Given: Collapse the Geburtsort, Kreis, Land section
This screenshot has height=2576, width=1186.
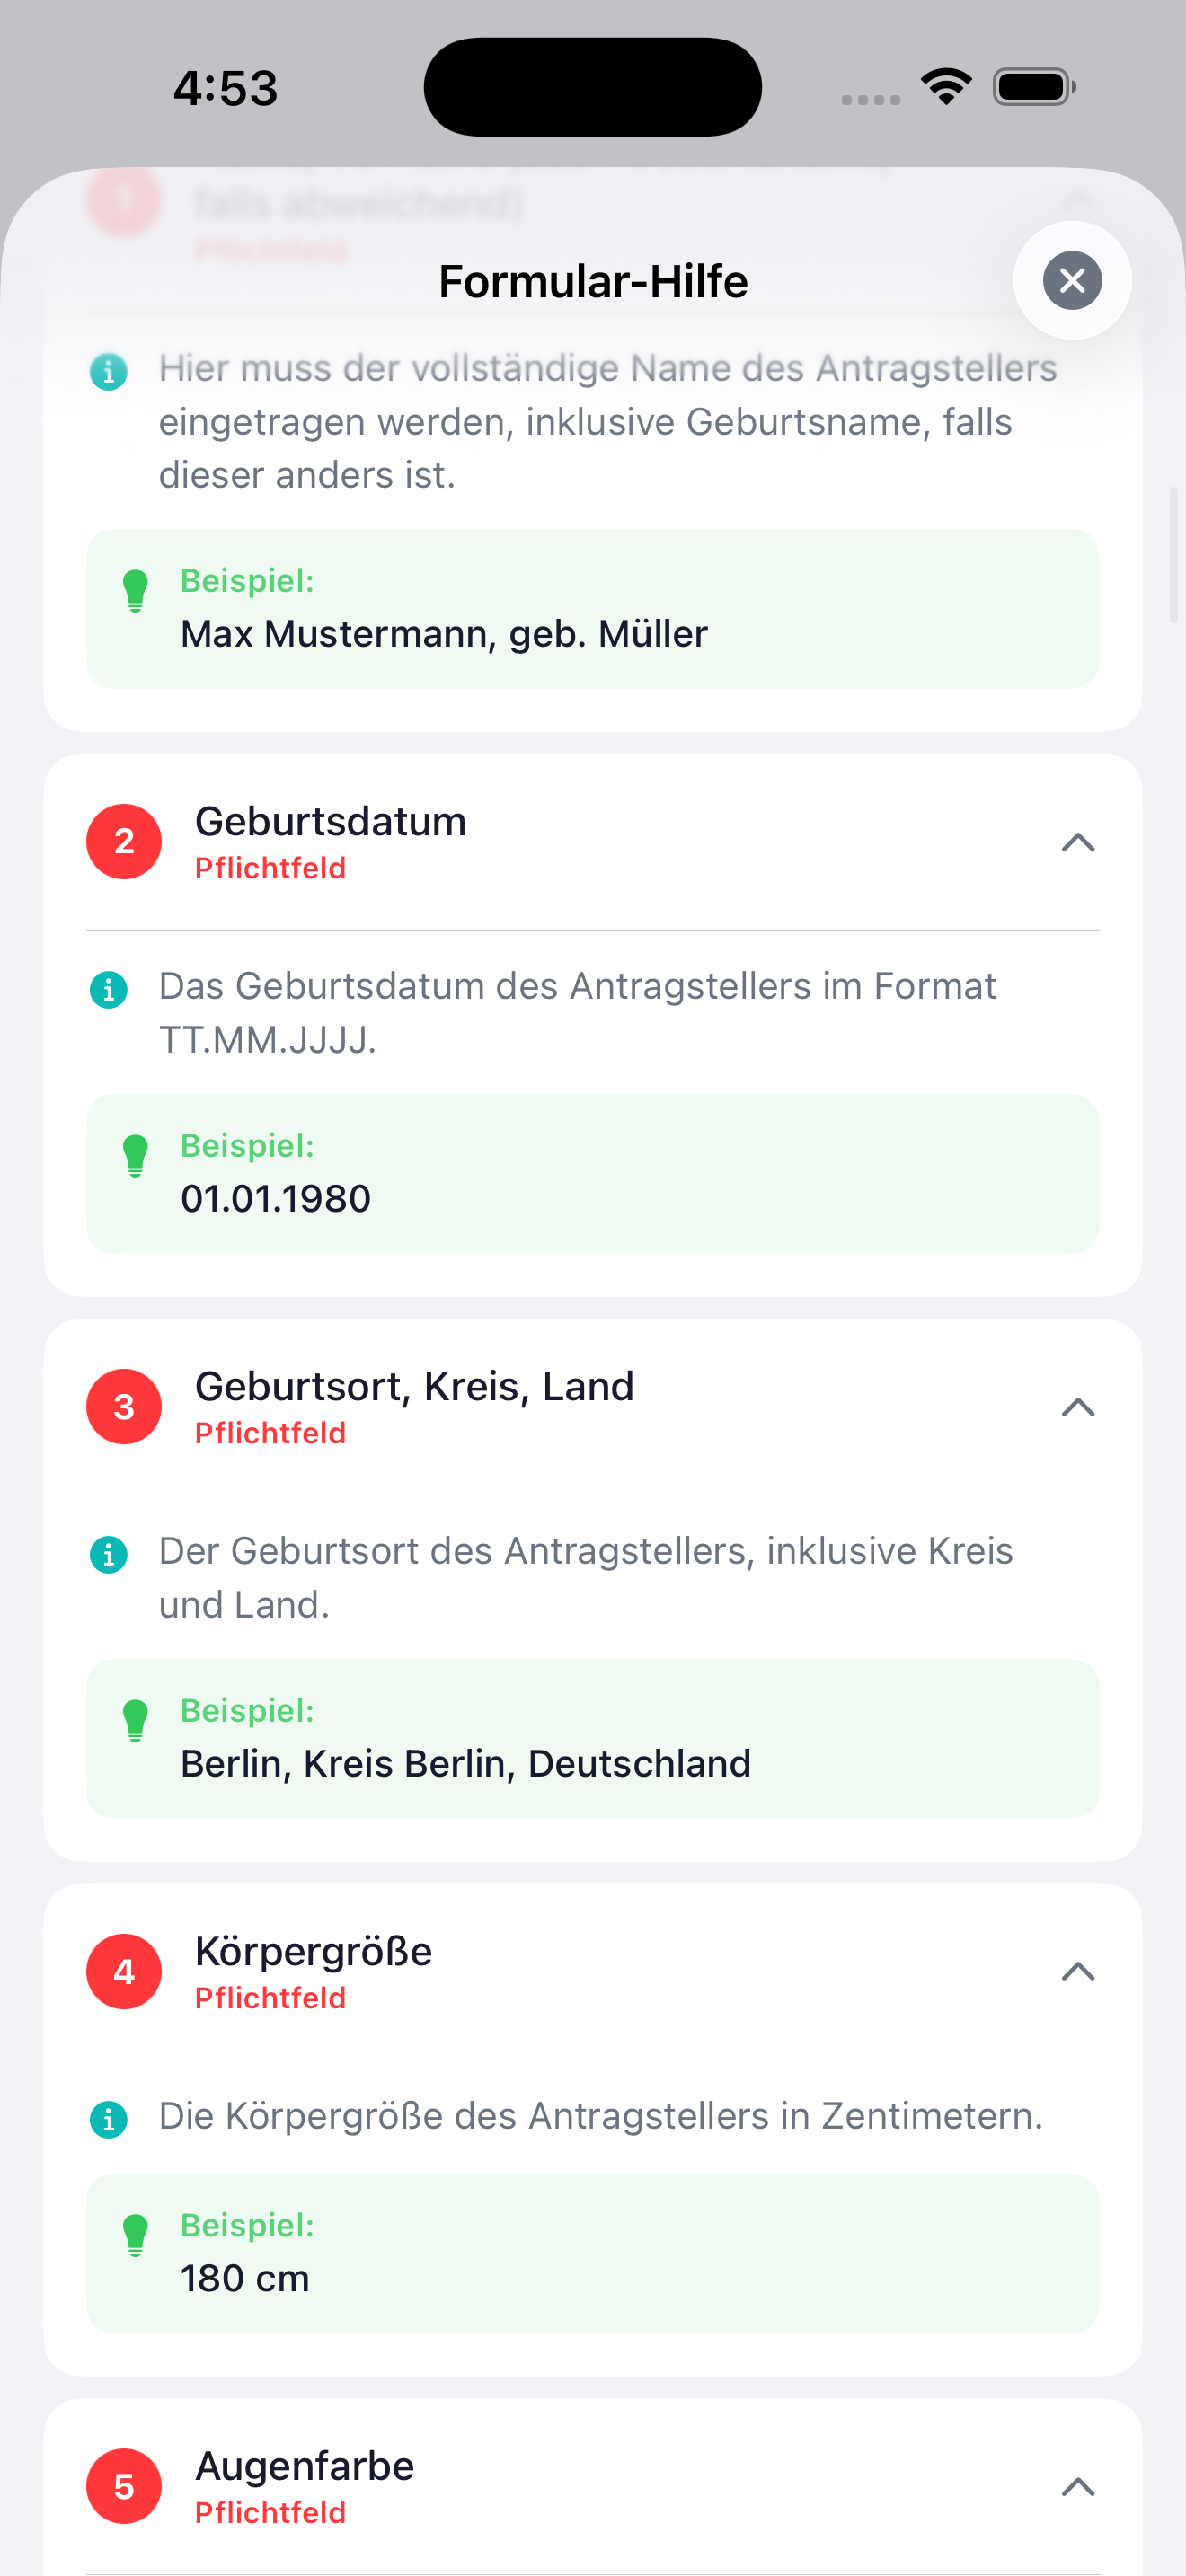Looking at the screenshot, I should (1077, 1407).
